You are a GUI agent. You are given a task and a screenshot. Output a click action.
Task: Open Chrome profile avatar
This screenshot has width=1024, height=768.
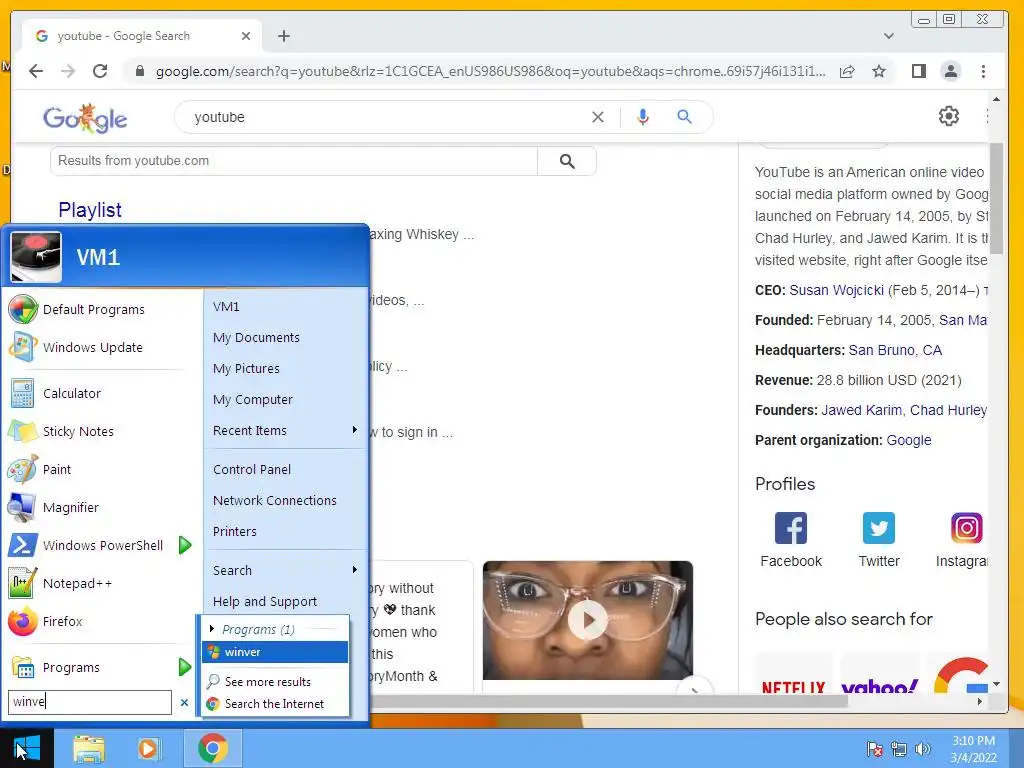pos(951,71)
